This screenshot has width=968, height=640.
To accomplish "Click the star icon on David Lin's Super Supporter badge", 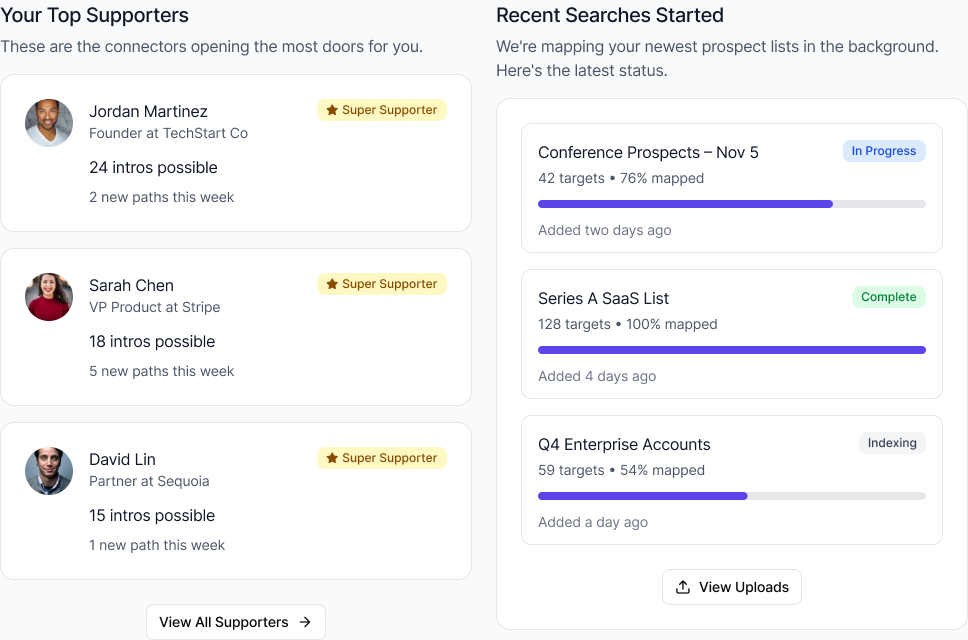I will tap(331, 458).
